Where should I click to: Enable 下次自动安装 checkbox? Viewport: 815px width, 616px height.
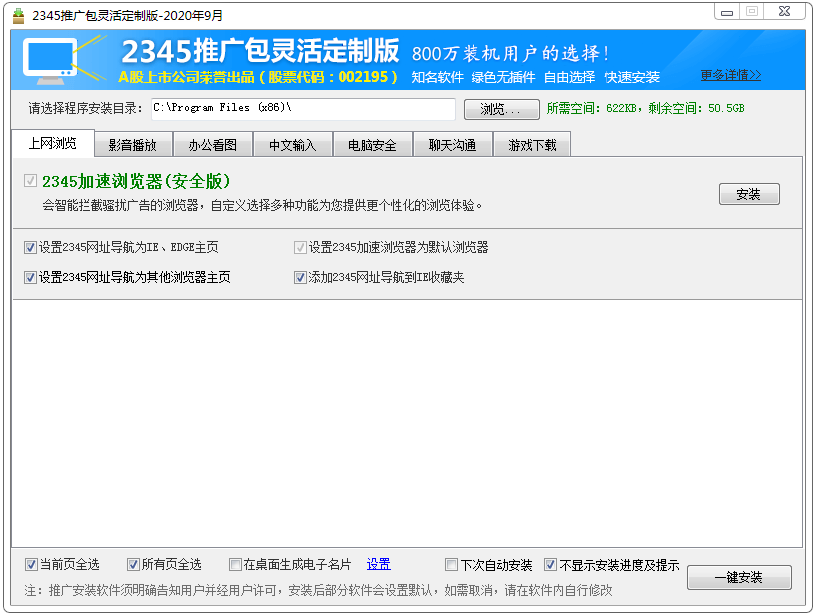point(452,565)
